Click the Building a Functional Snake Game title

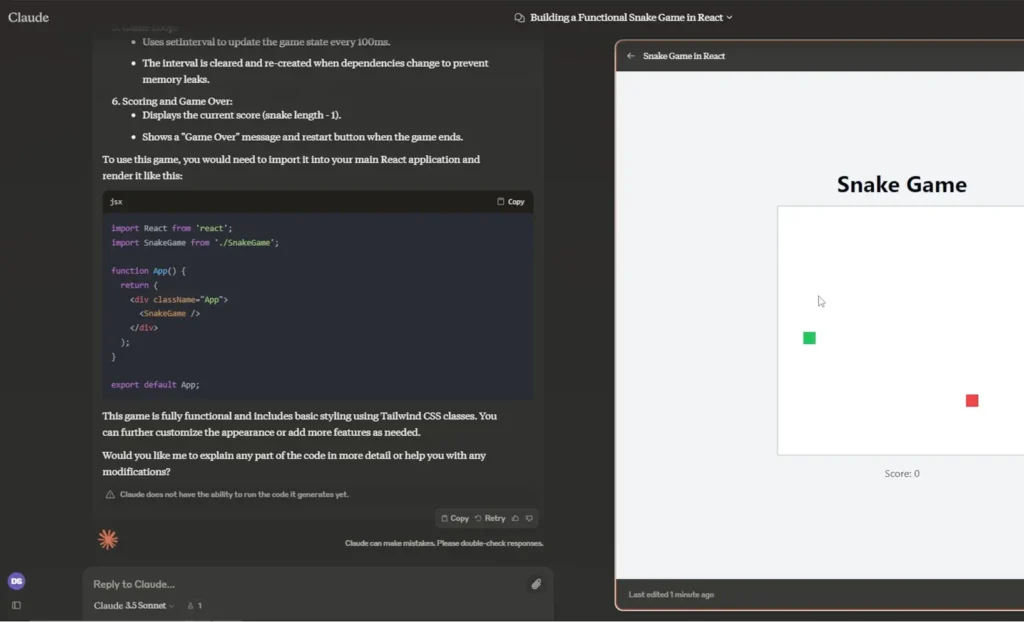coord(626,18)
